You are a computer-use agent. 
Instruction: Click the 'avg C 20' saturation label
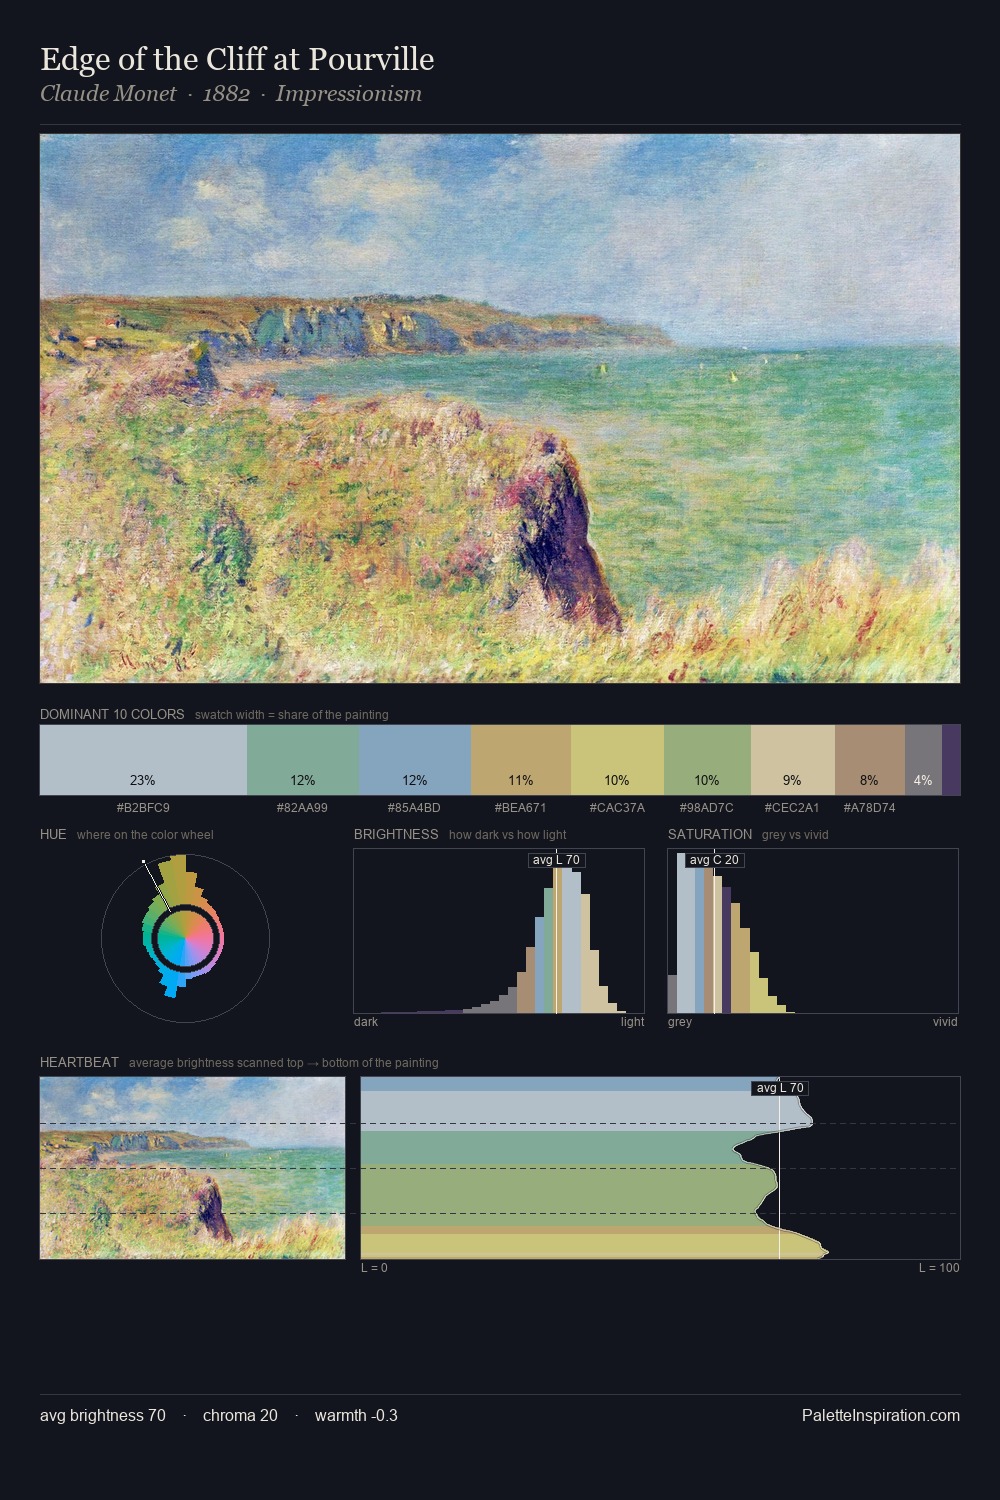coord(714,860)
